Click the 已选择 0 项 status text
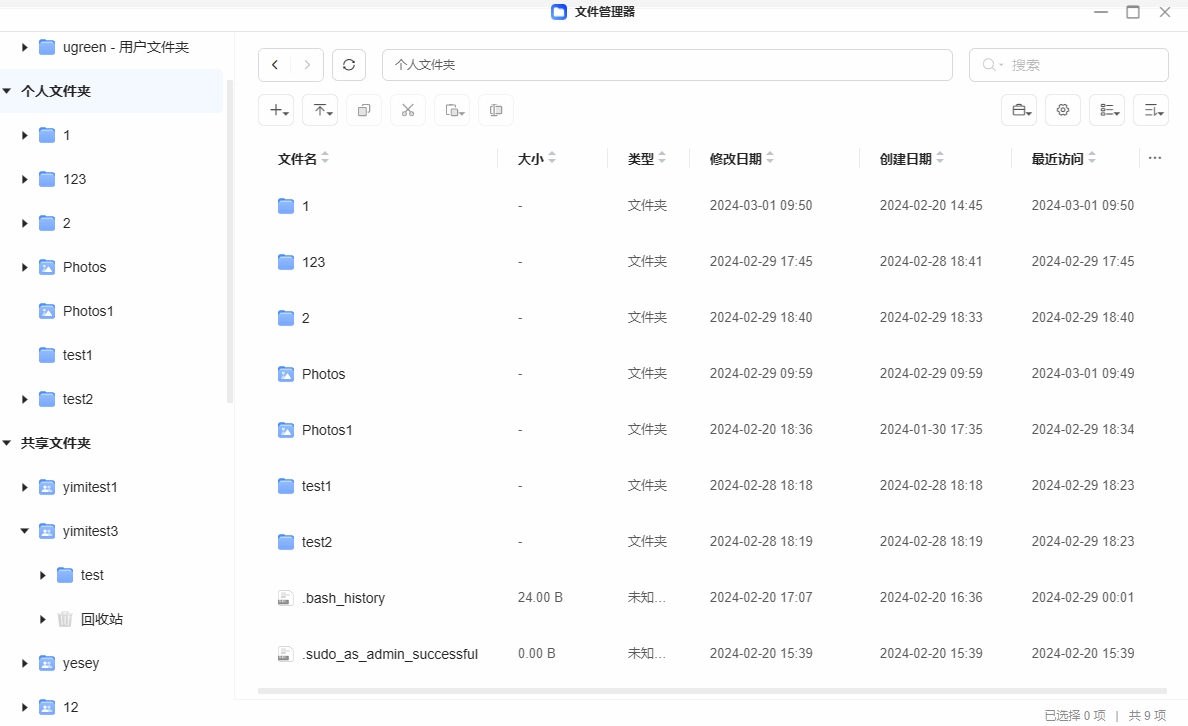The image size is (1188, 726). 1074,715
